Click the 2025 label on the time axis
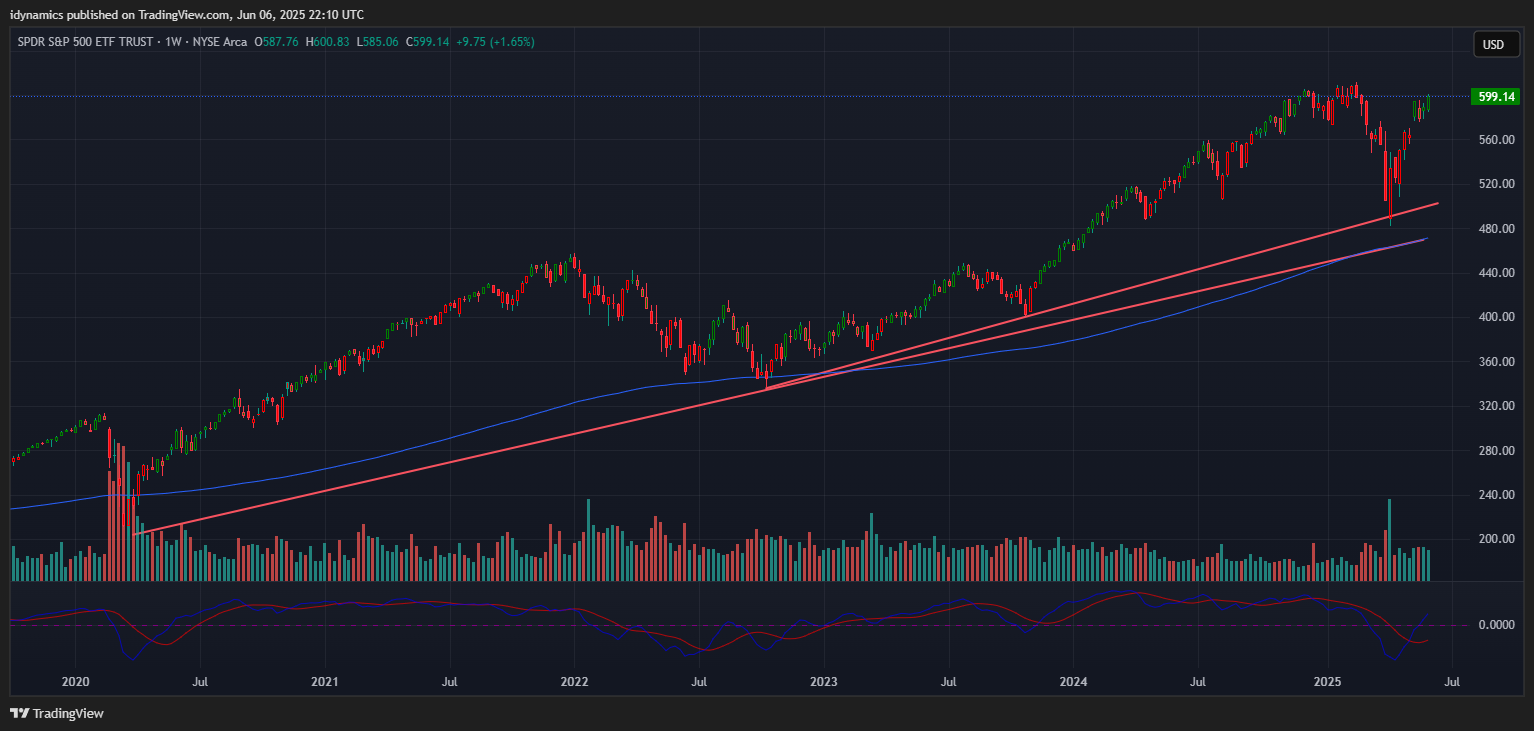Image resolution: width=1534 pixels, height=731 pixels. 1327,682
